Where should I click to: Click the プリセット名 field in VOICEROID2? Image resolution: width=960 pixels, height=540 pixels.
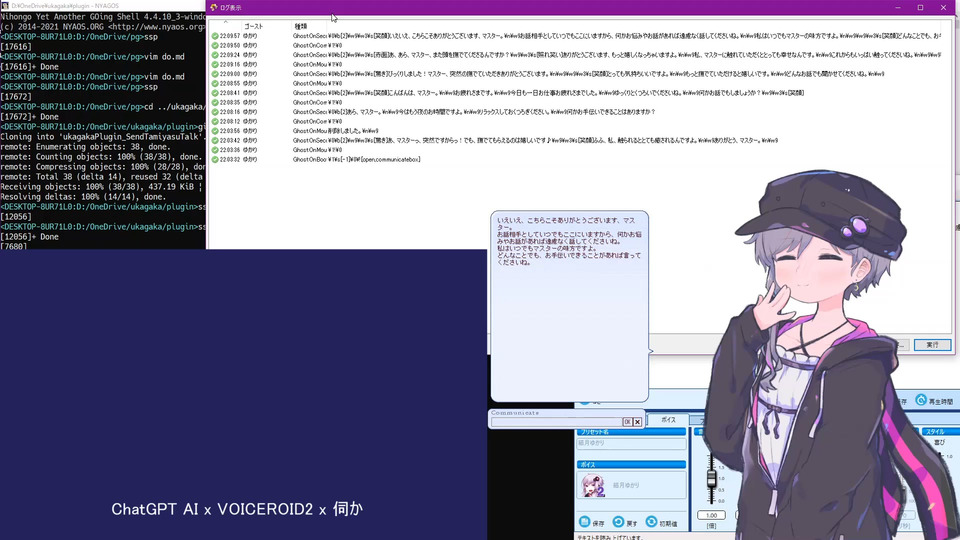point(631,443)
